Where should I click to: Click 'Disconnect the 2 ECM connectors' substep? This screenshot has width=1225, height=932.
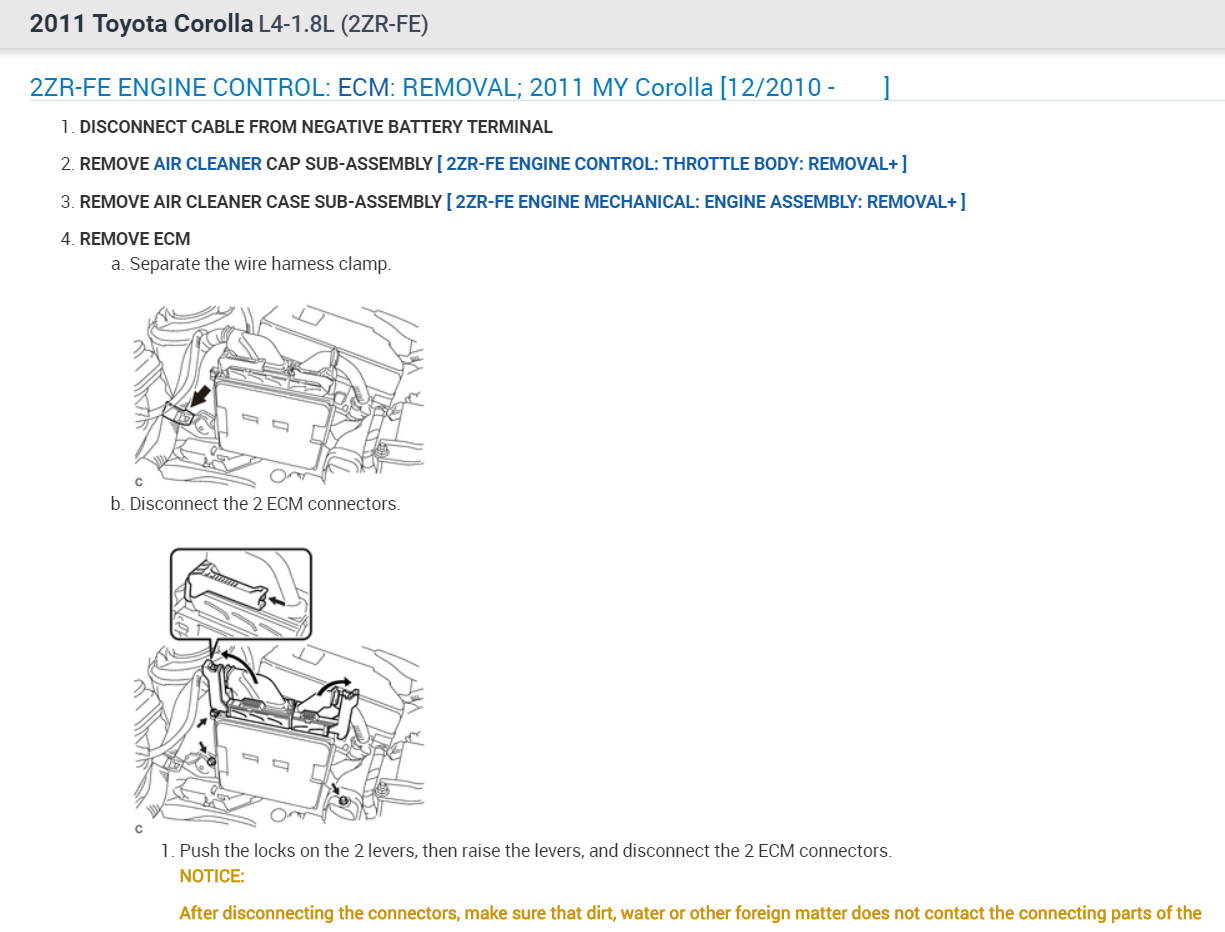[255, 504]
